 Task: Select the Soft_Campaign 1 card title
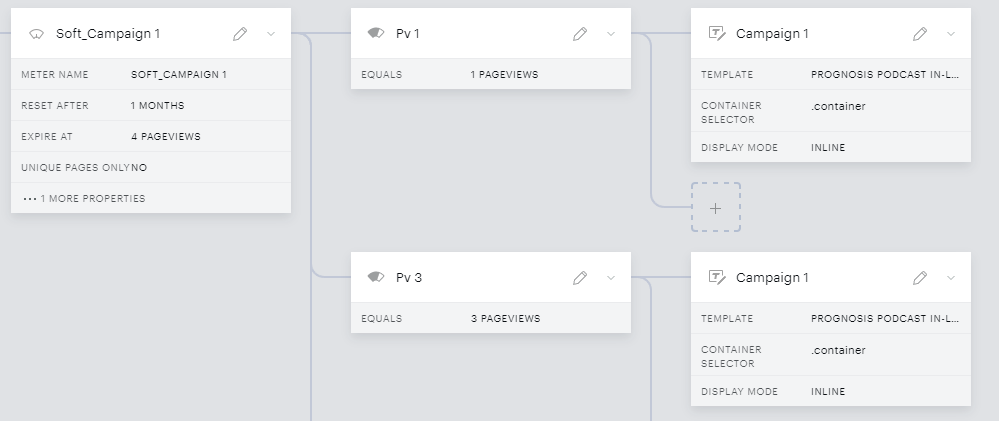point(108,34)
